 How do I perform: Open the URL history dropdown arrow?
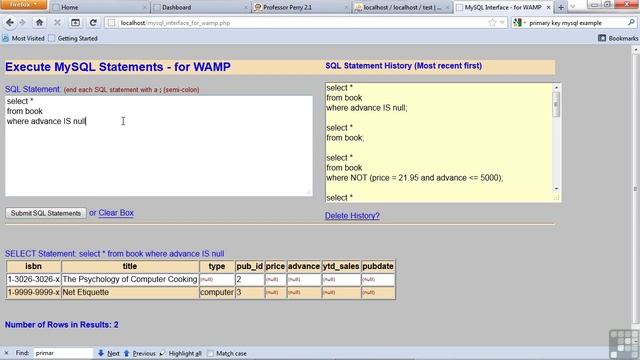[x=502, y=23]
